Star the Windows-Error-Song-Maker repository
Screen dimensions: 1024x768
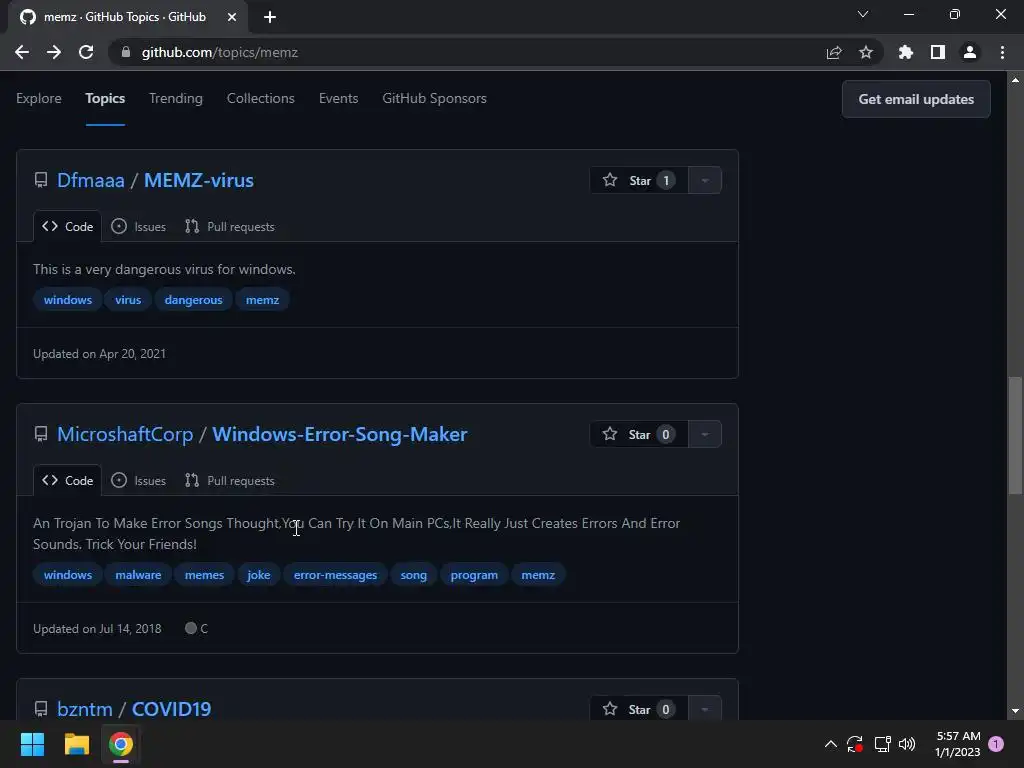[x=639, y=434]
